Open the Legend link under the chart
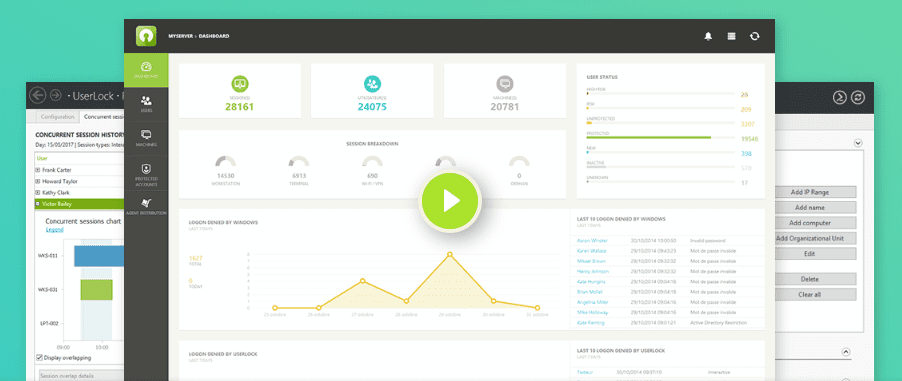The image size is (902, 381). coord(55,230)
